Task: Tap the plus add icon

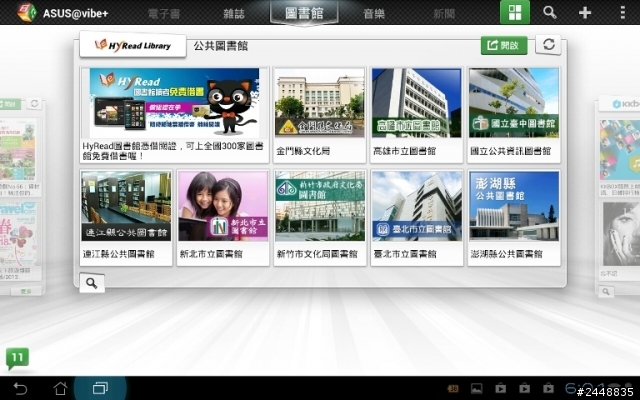Action: coord(585,13)
